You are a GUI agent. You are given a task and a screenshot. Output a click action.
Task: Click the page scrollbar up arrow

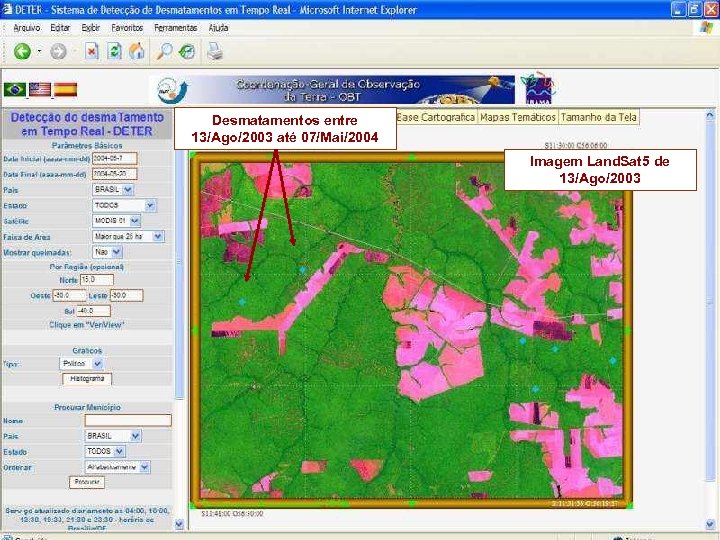710,115
